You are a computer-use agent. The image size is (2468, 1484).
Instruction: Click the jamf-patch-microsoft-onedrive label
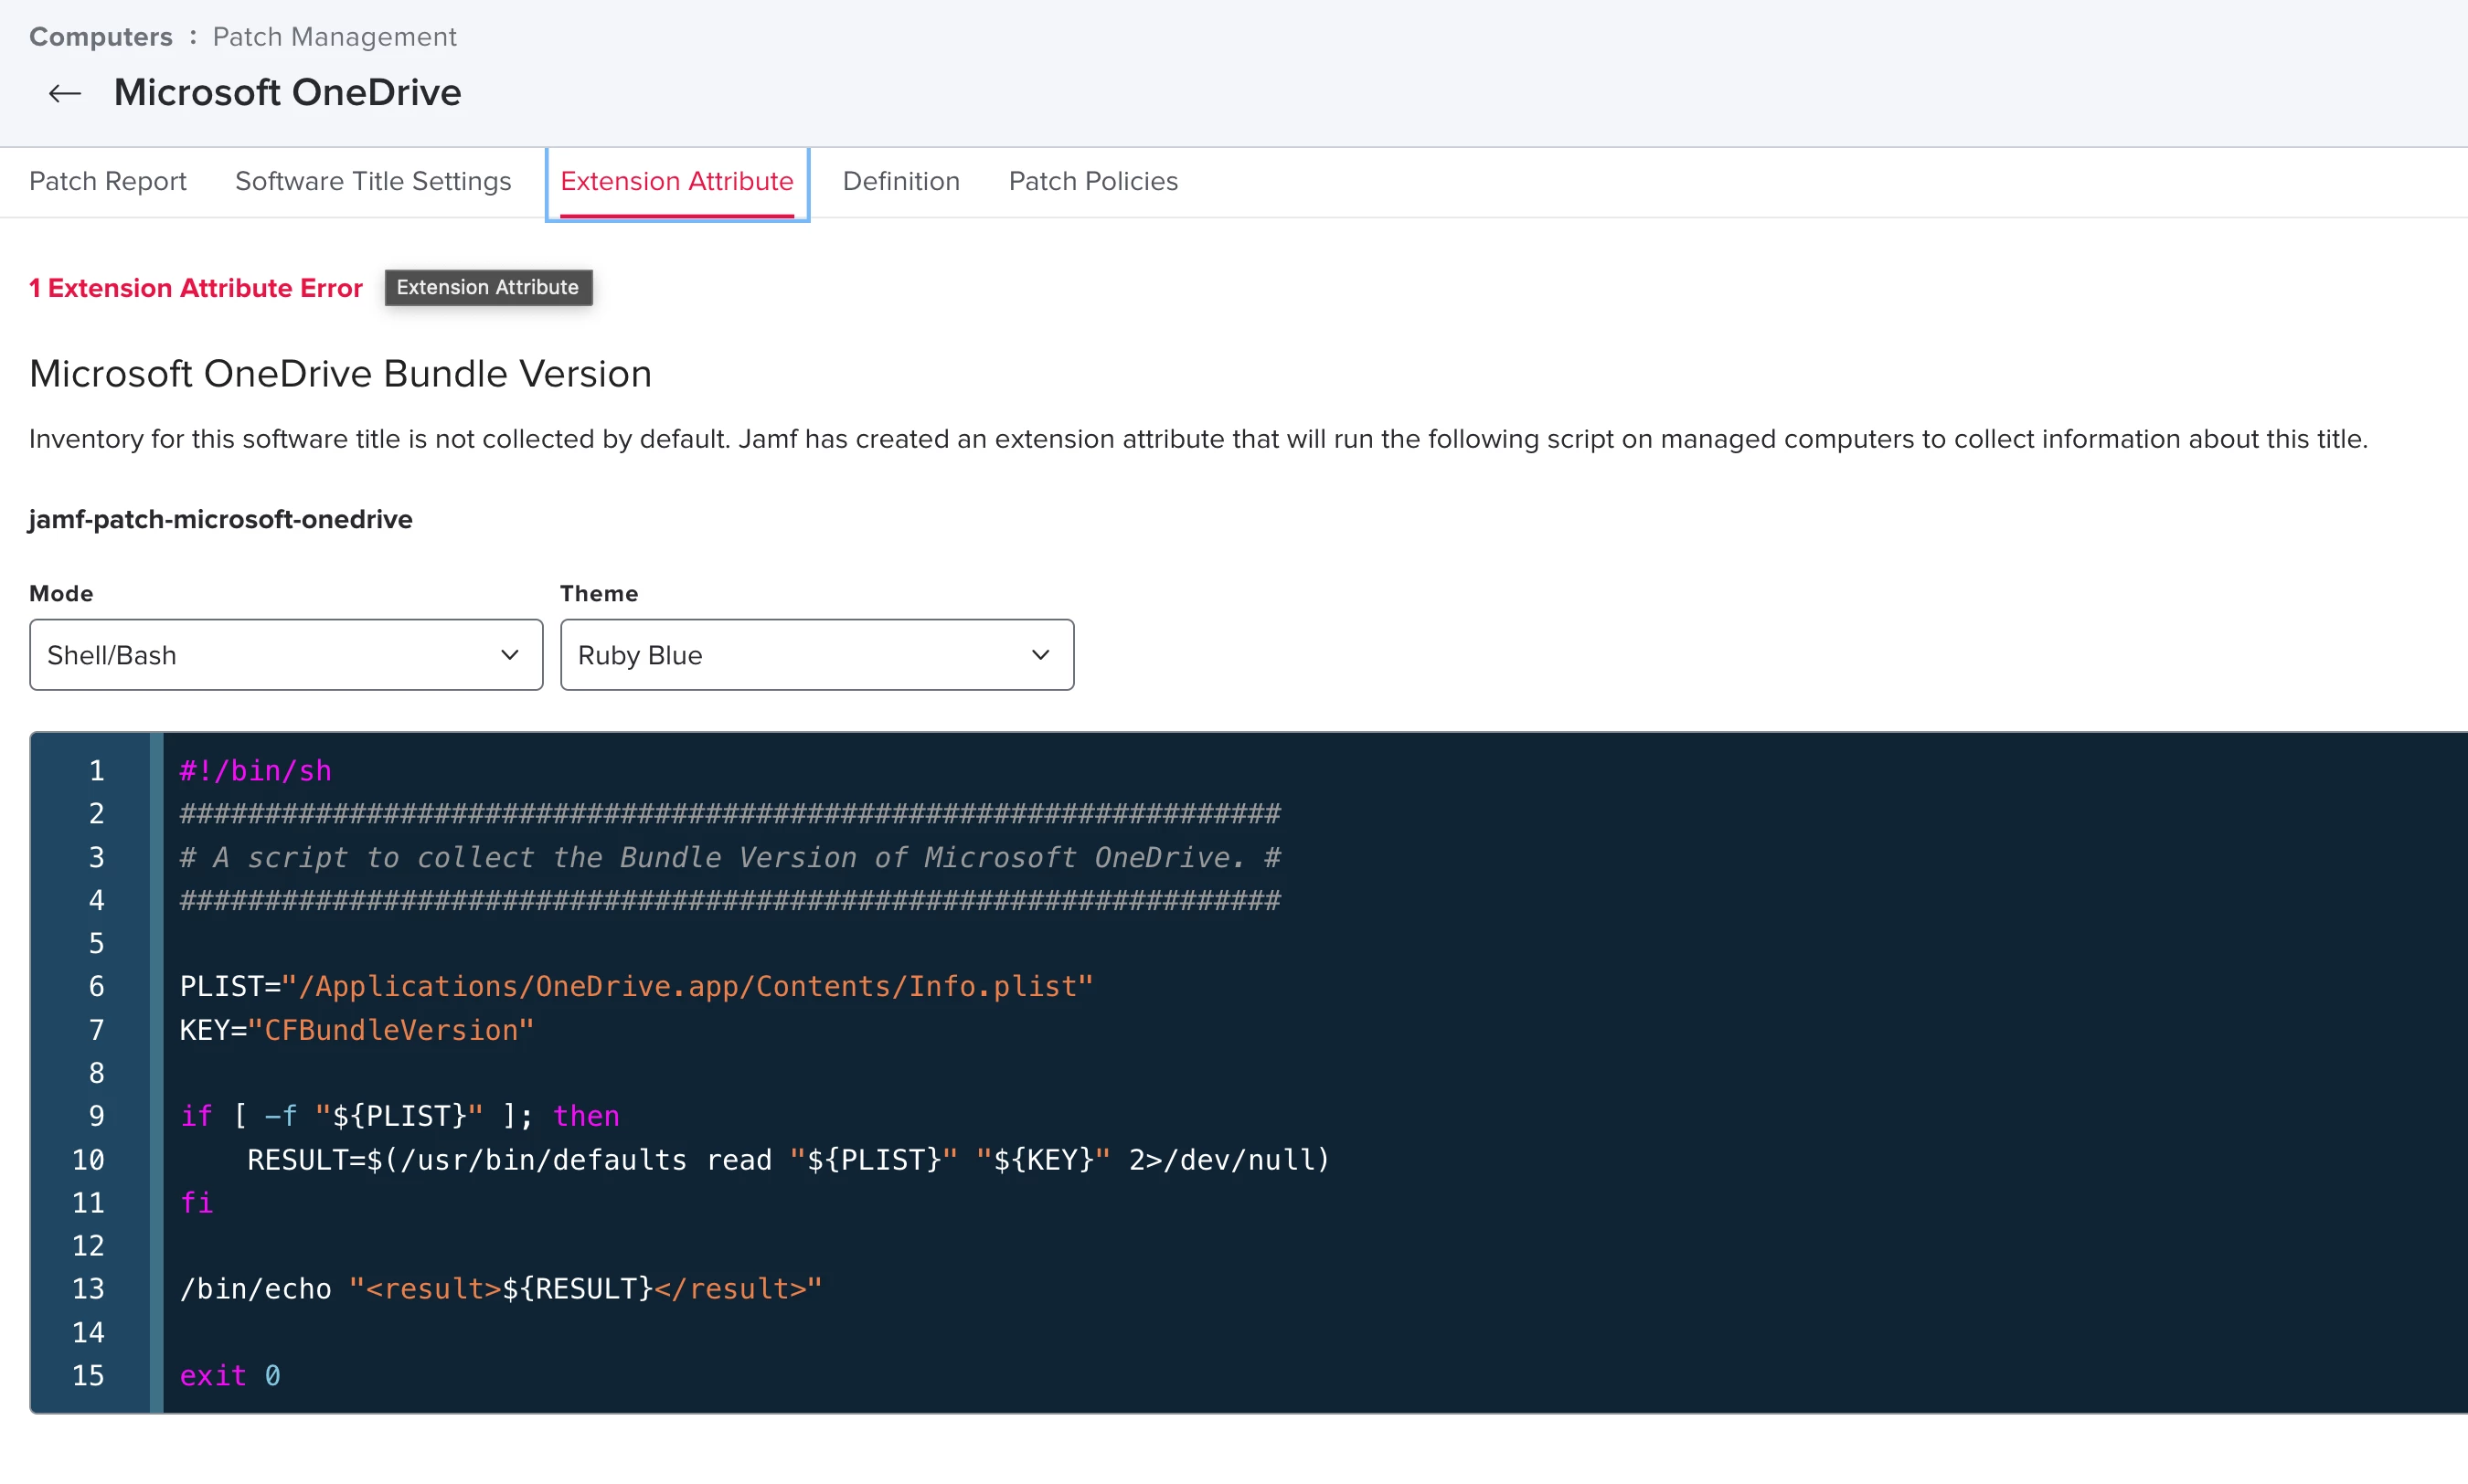[x=221, y=519]
